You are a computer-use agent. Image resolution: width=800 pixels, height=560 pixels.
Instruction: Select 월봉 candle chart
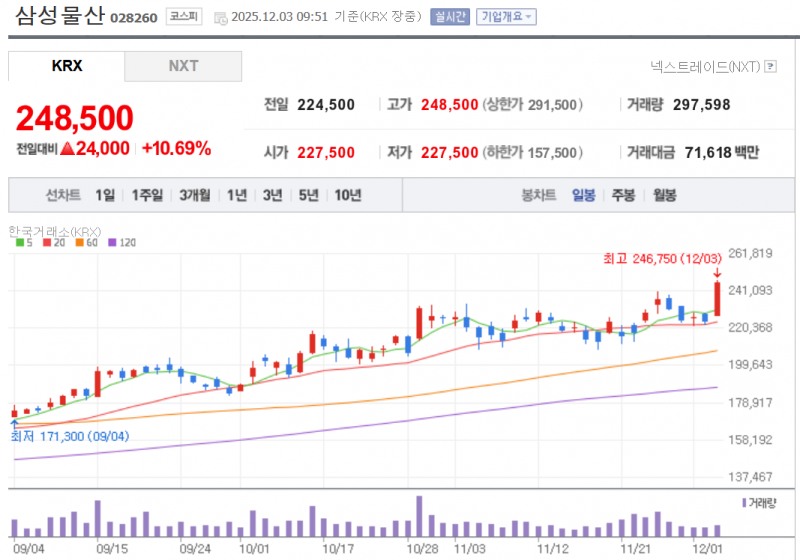point(665,195)
